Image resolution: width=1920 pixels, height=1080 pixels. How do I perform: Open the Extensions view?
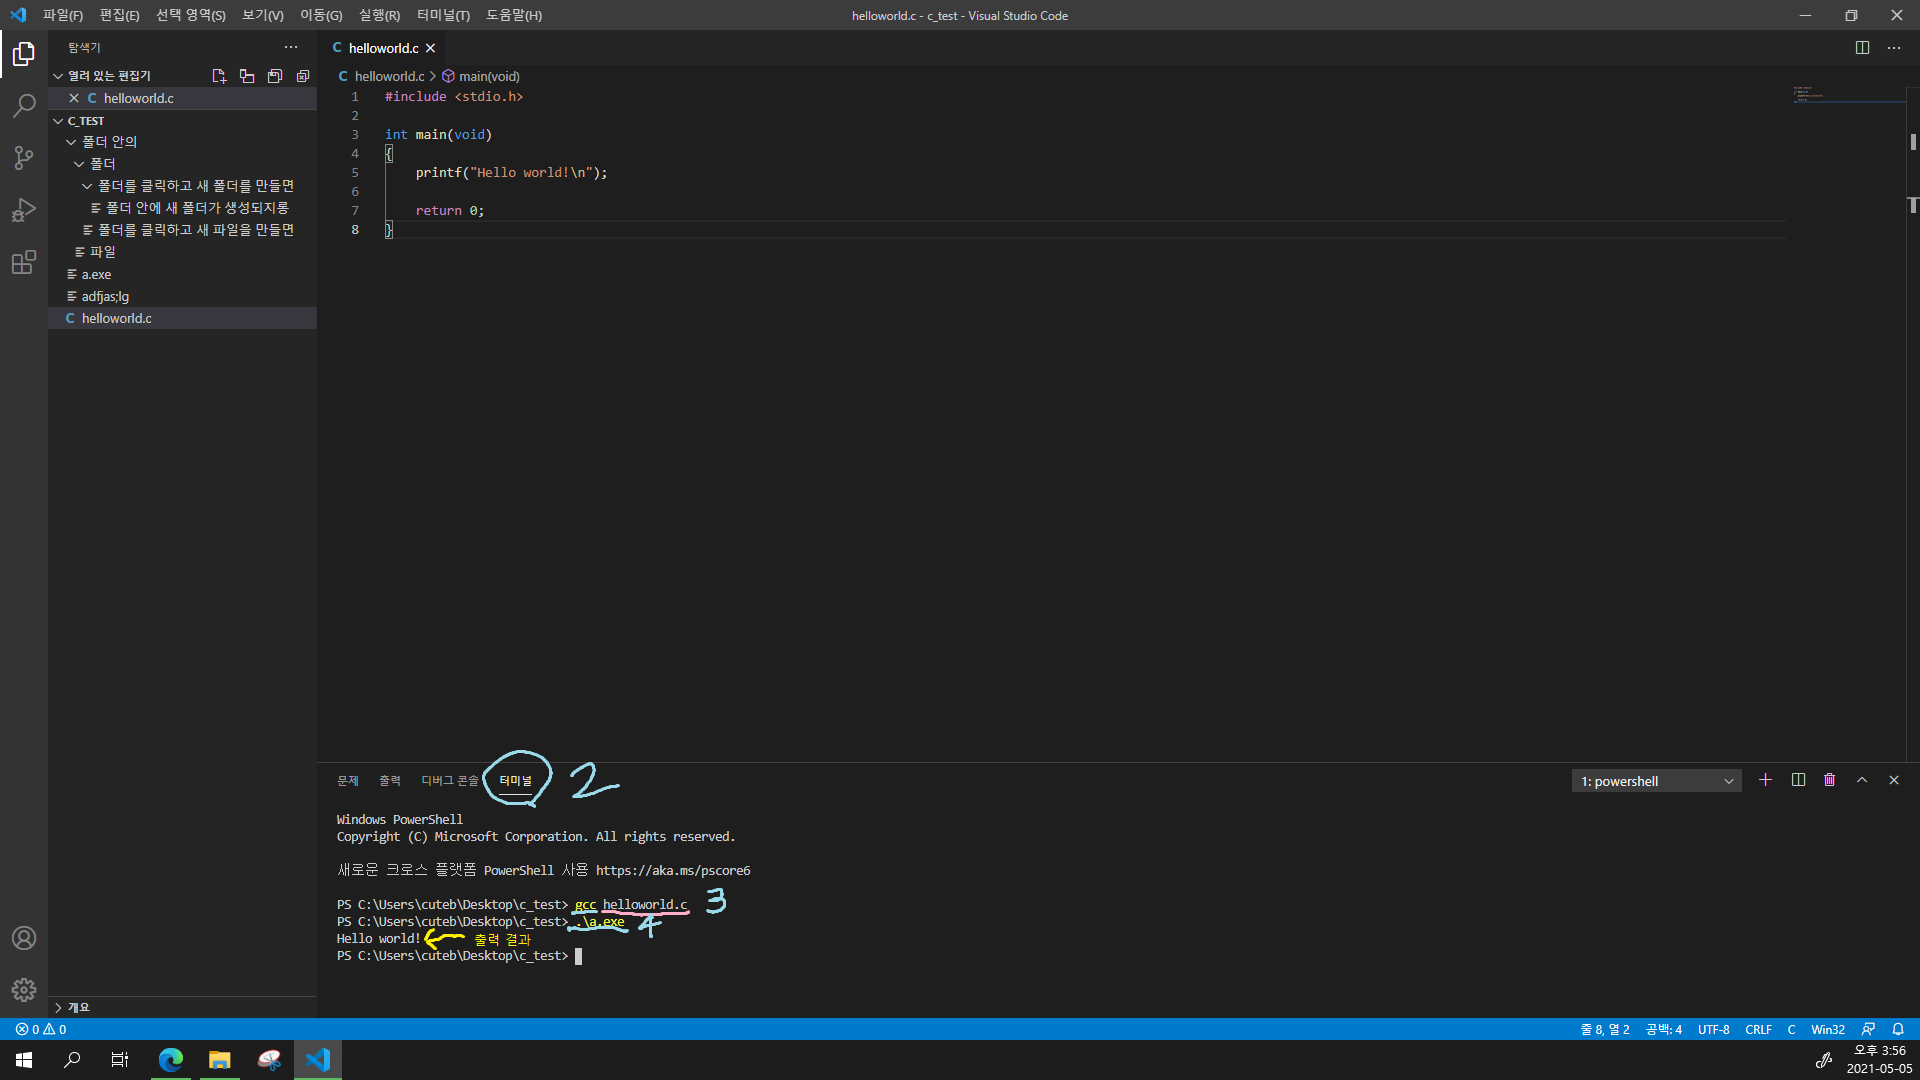pos(24,263)
